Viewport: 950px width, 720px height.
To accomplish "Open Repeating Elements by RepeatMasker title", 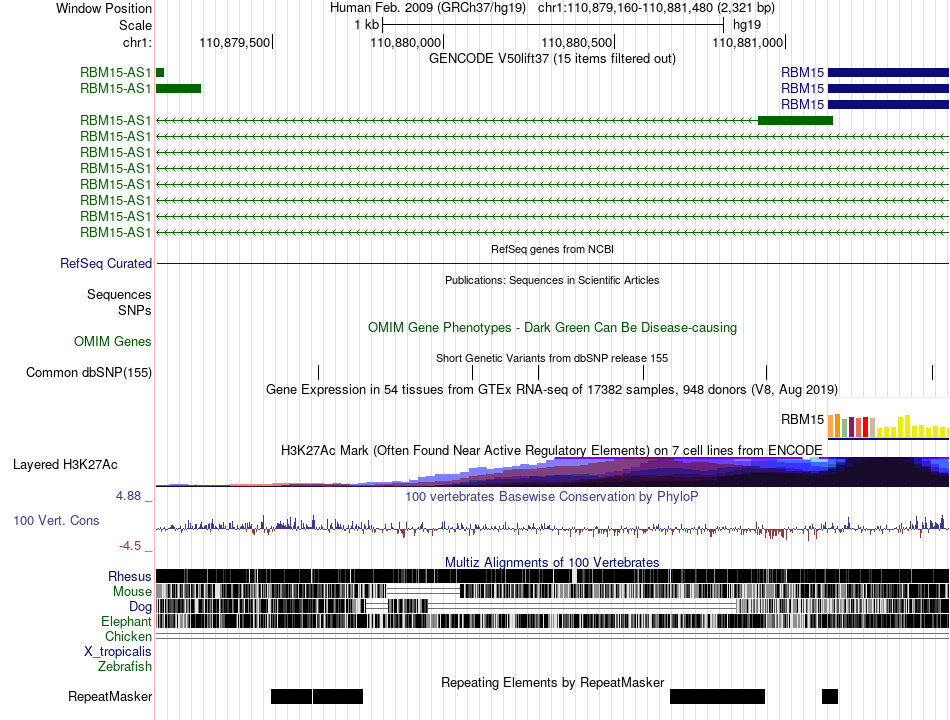I will coord(552,682).
